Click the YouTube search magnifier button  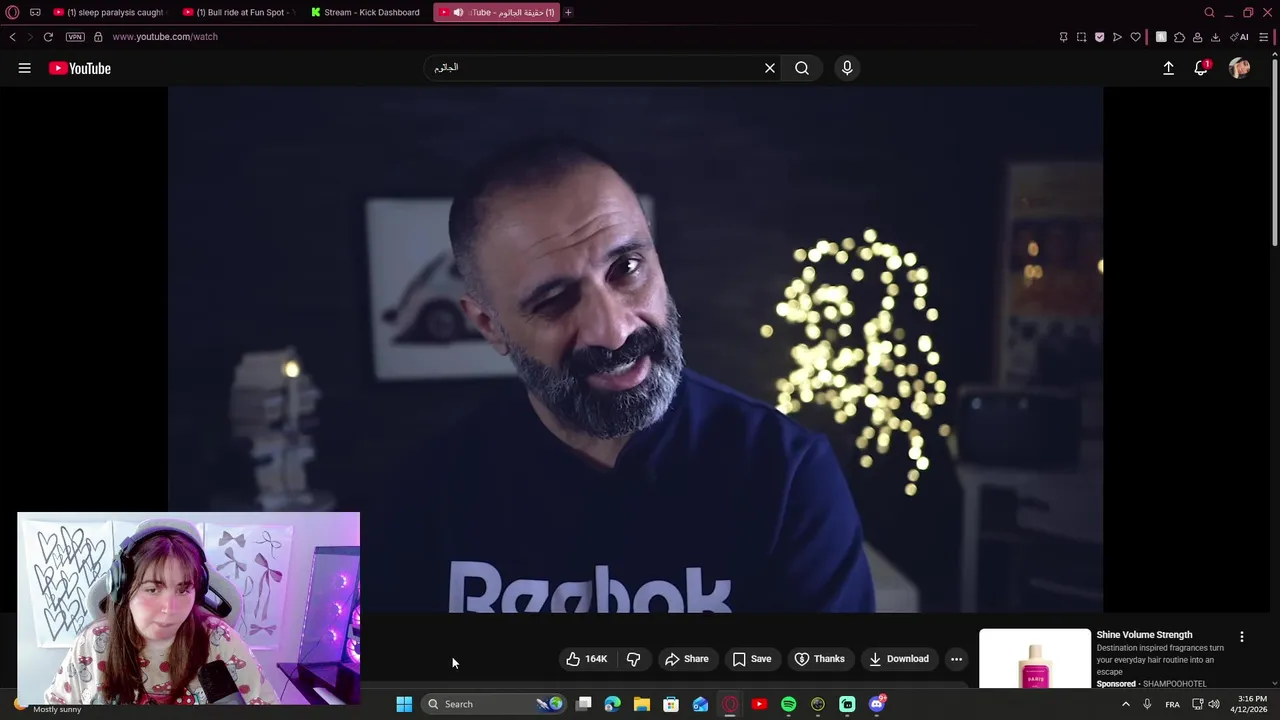pos(802,68)
